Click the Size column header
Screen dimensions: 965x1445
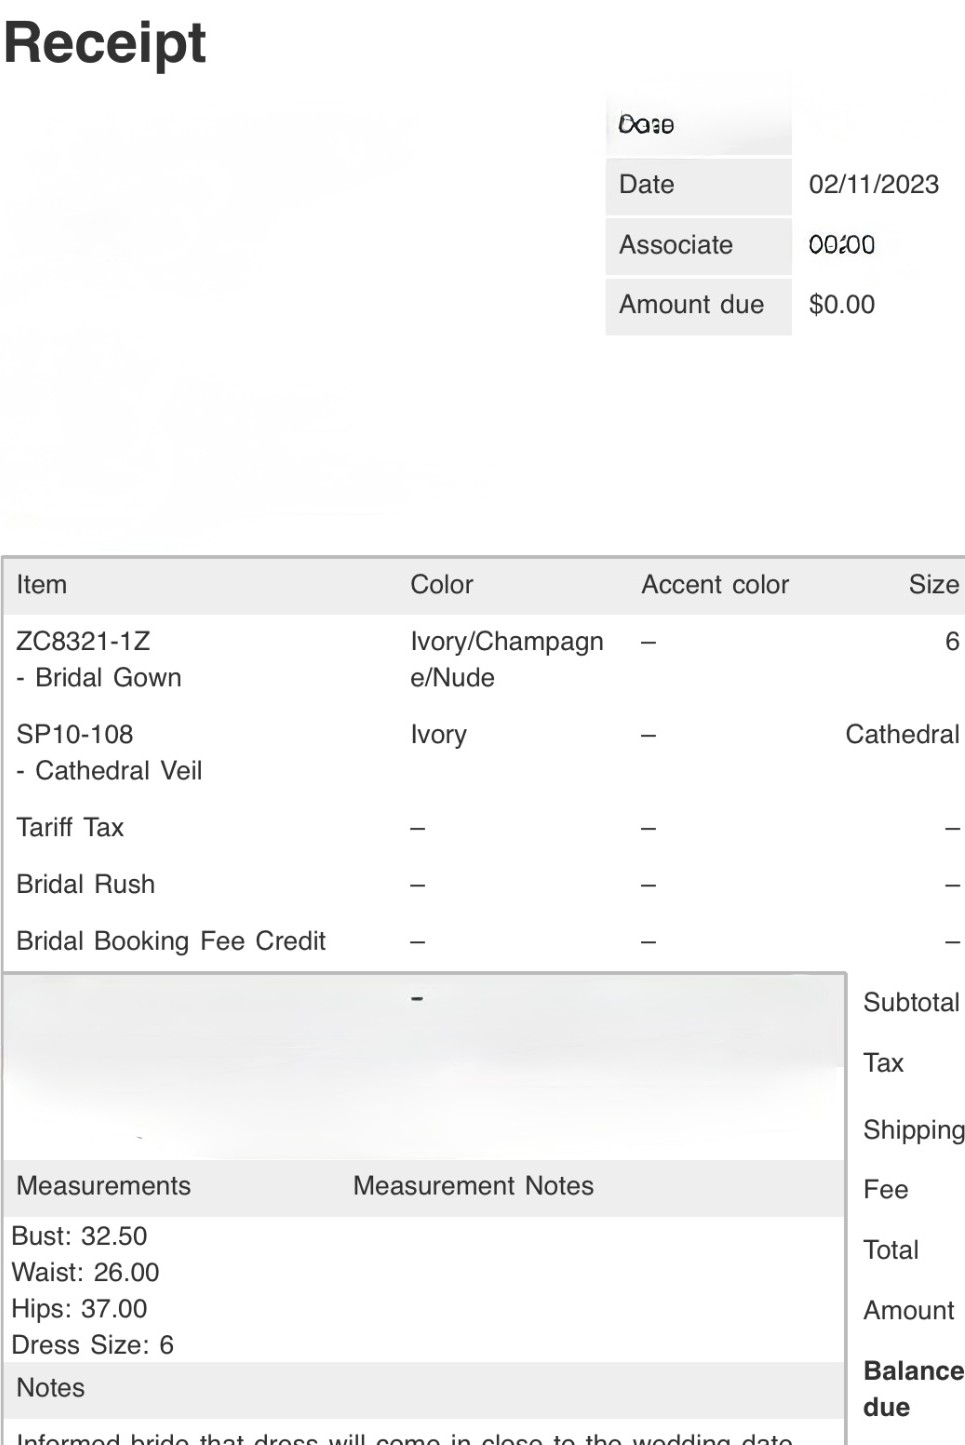(x=934, y=585)
